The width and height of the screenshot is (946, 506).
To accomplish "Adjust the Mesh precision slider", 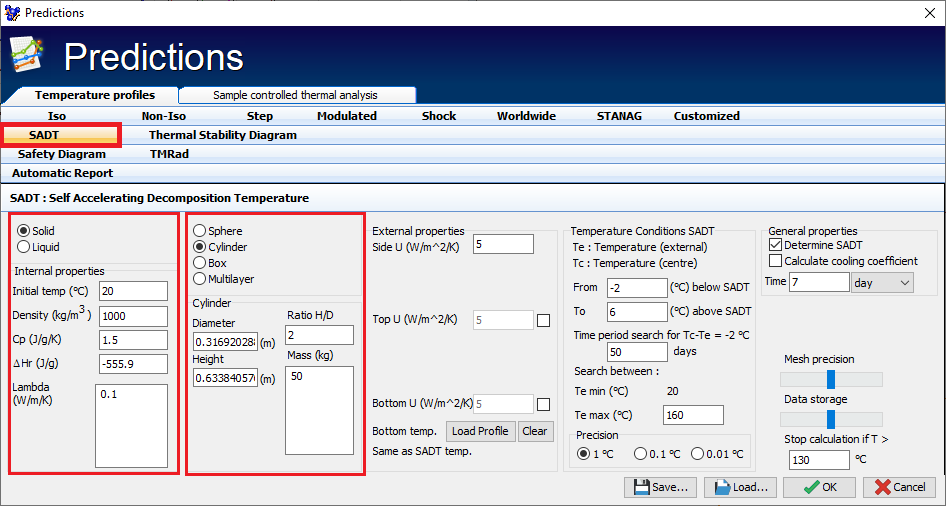I will point(830,379).
